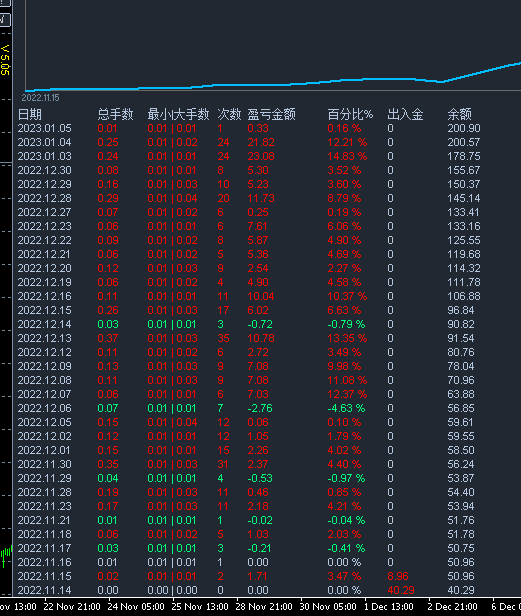Click the green candlestick bars at left edge

6,555
